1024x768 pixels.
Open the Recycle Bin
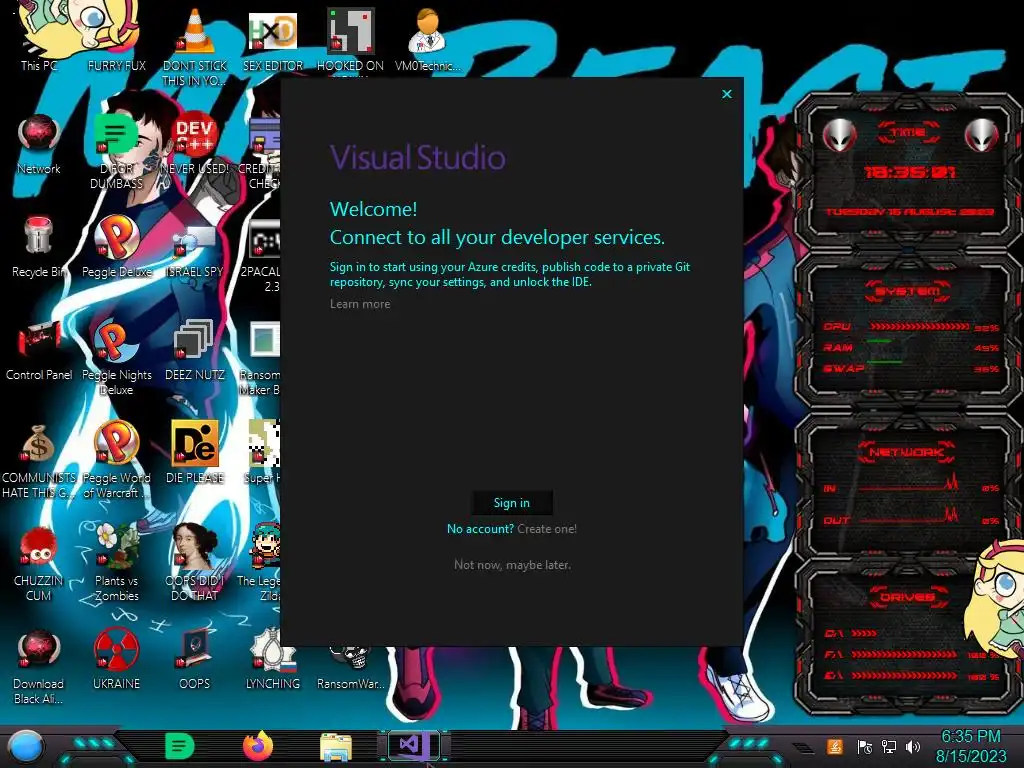pyautogui.click(x=39, y=248)
